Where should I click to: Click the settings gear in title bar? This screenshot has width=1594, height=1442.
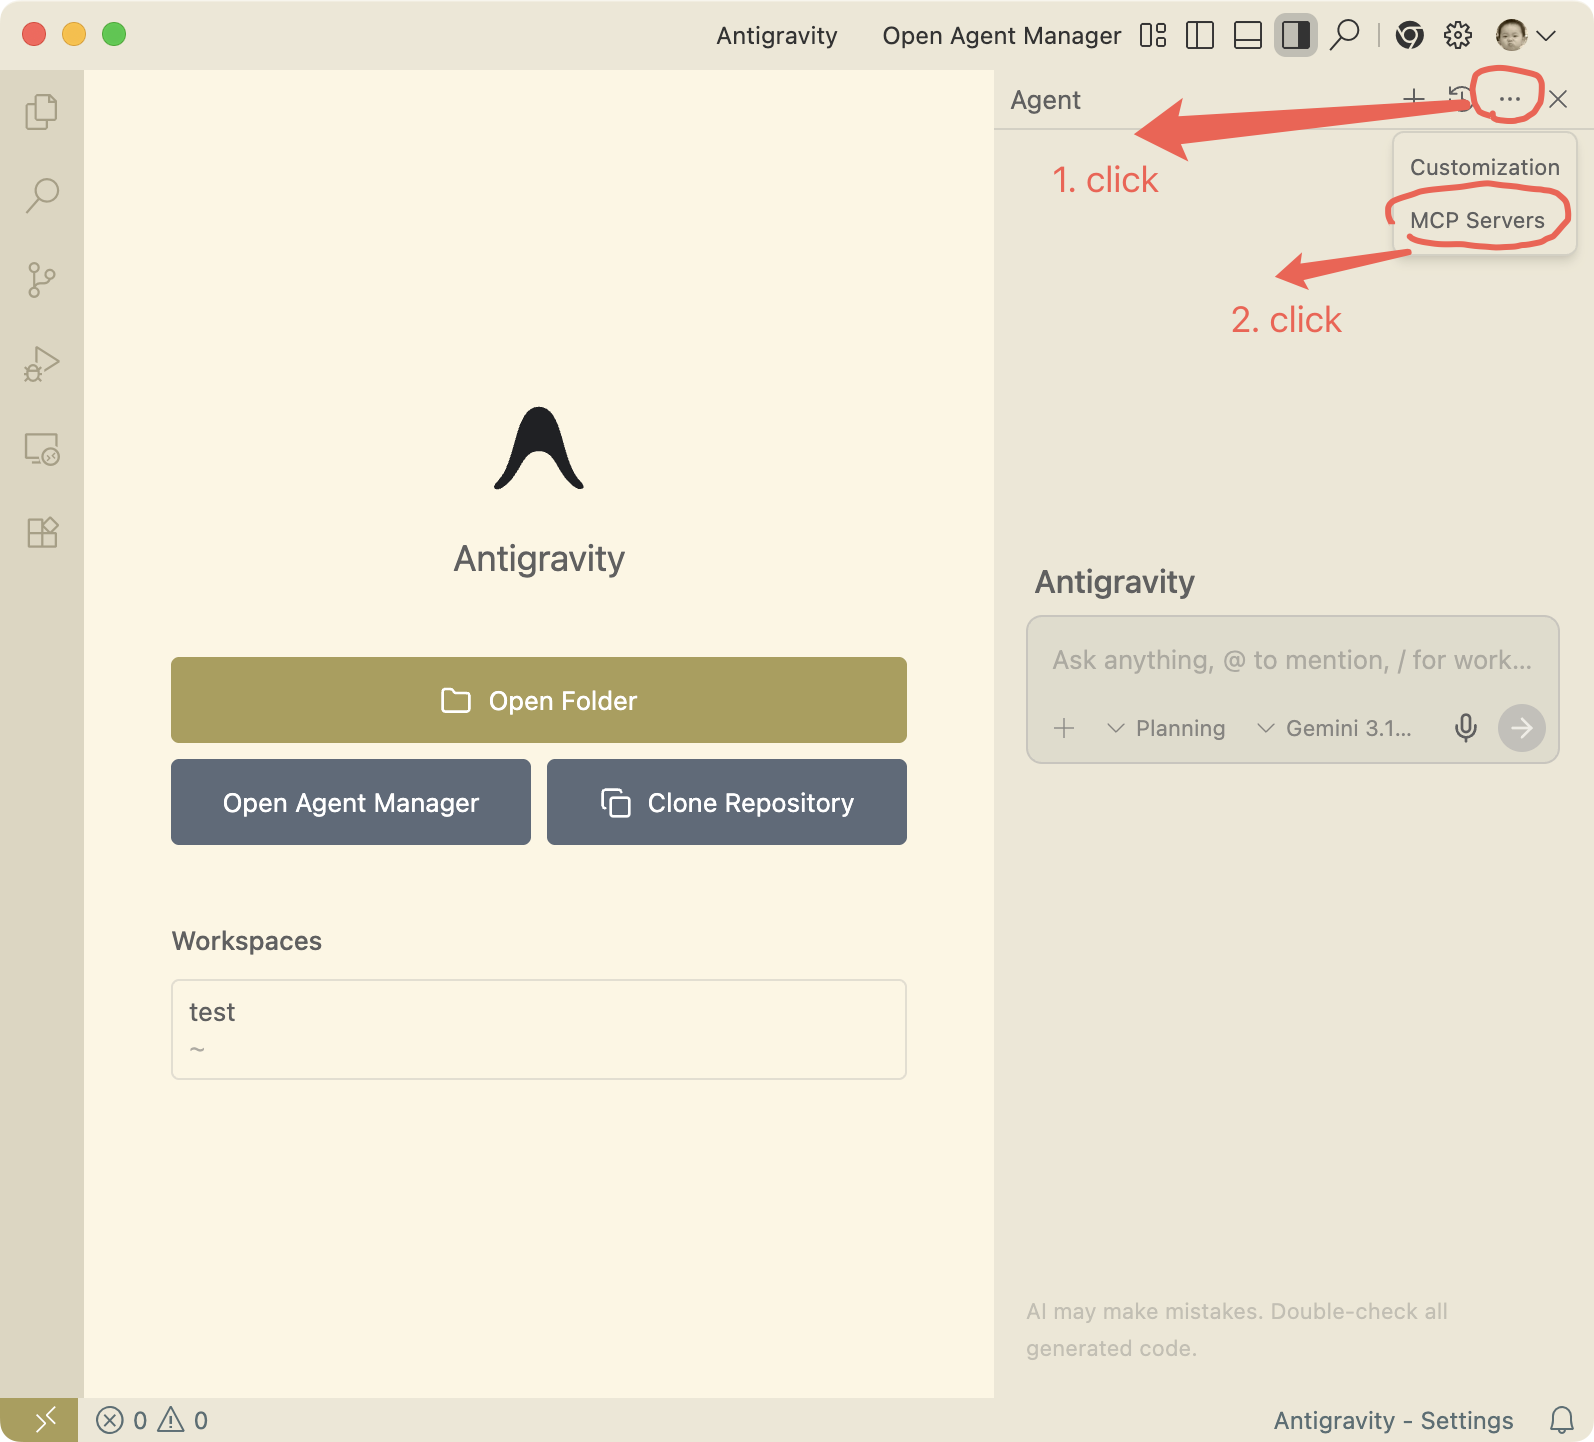point(1457,36)
